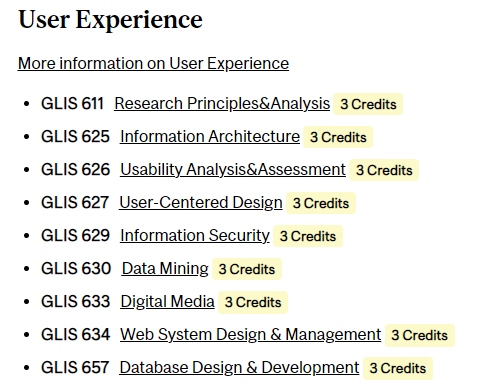Open Information Architecture course link
The height and width of the screenshot is (389, 489).
(210, 137)
